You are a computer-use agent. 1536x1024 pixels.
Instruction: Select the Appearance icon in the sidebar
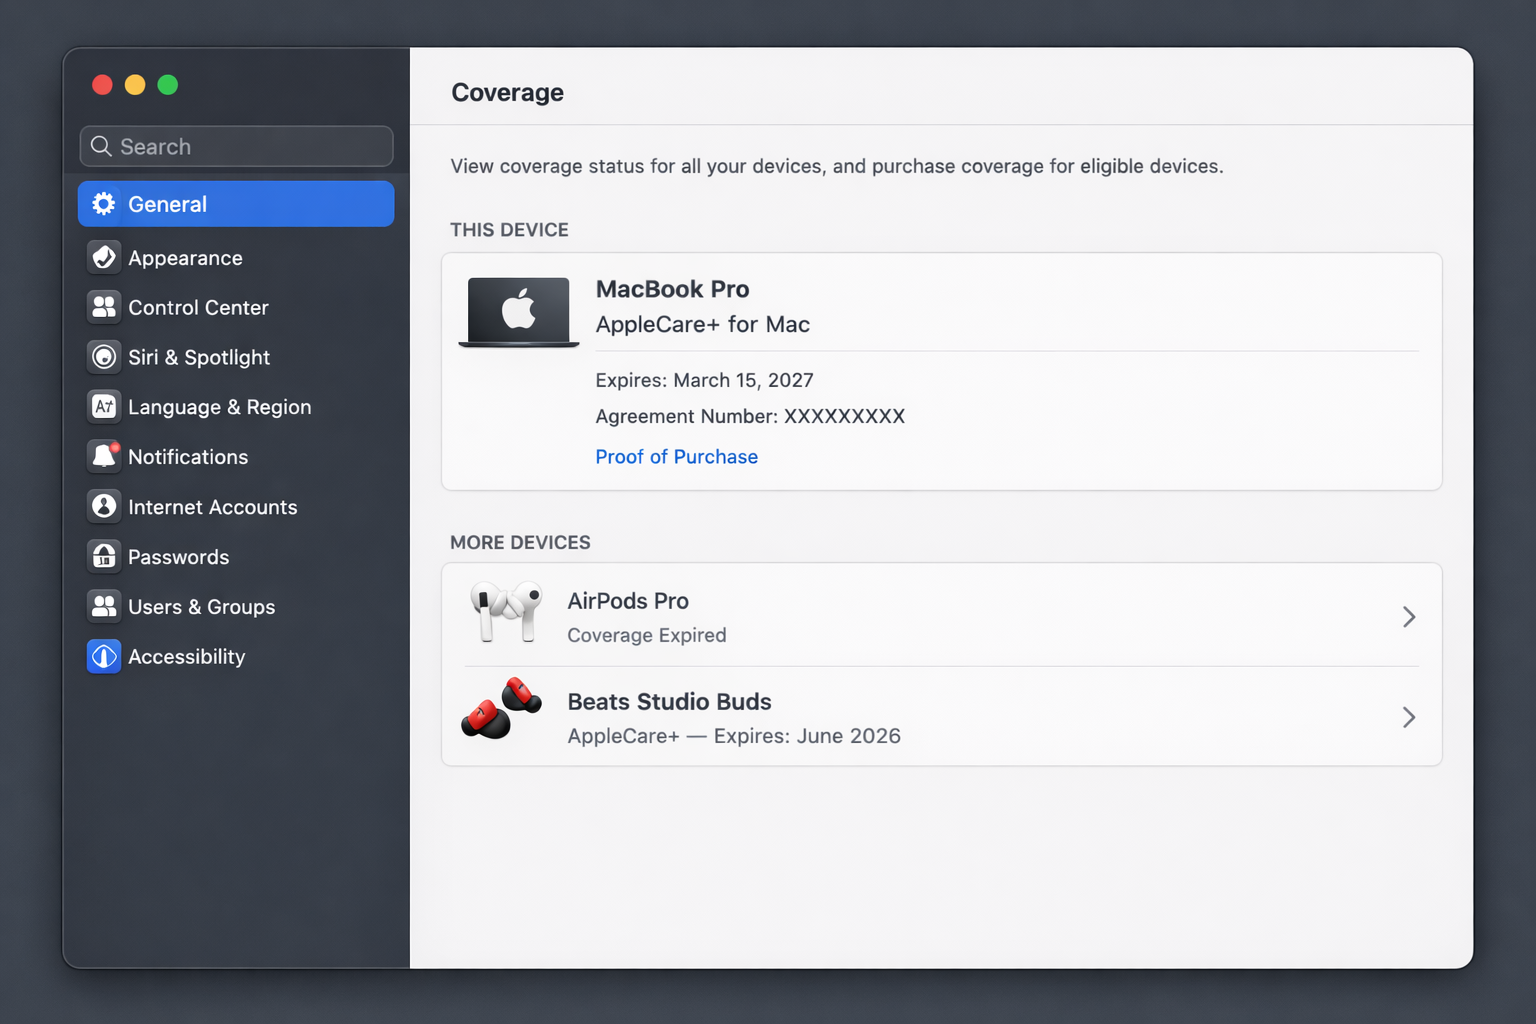click(104, 257)
